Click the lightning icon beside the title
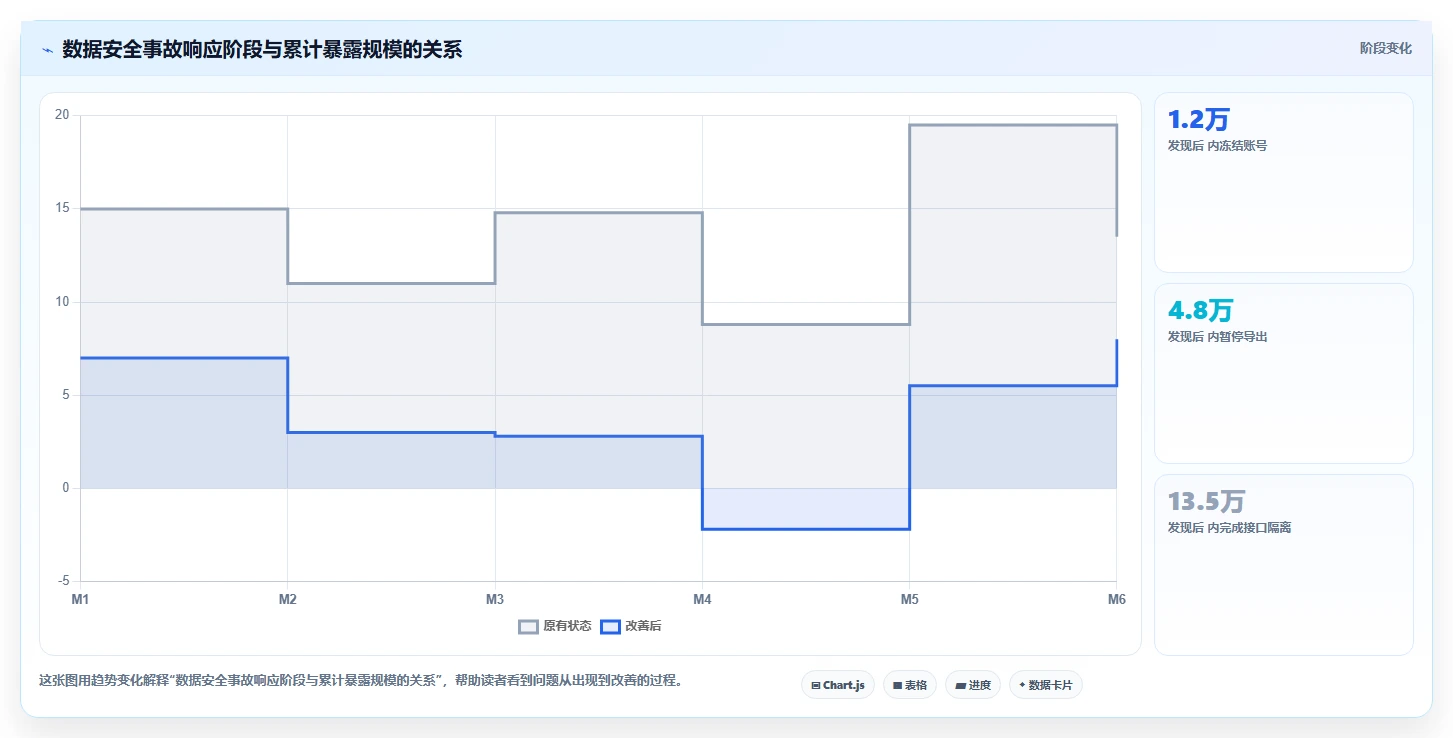This screenshot has width=1453, height=738. 47,50
